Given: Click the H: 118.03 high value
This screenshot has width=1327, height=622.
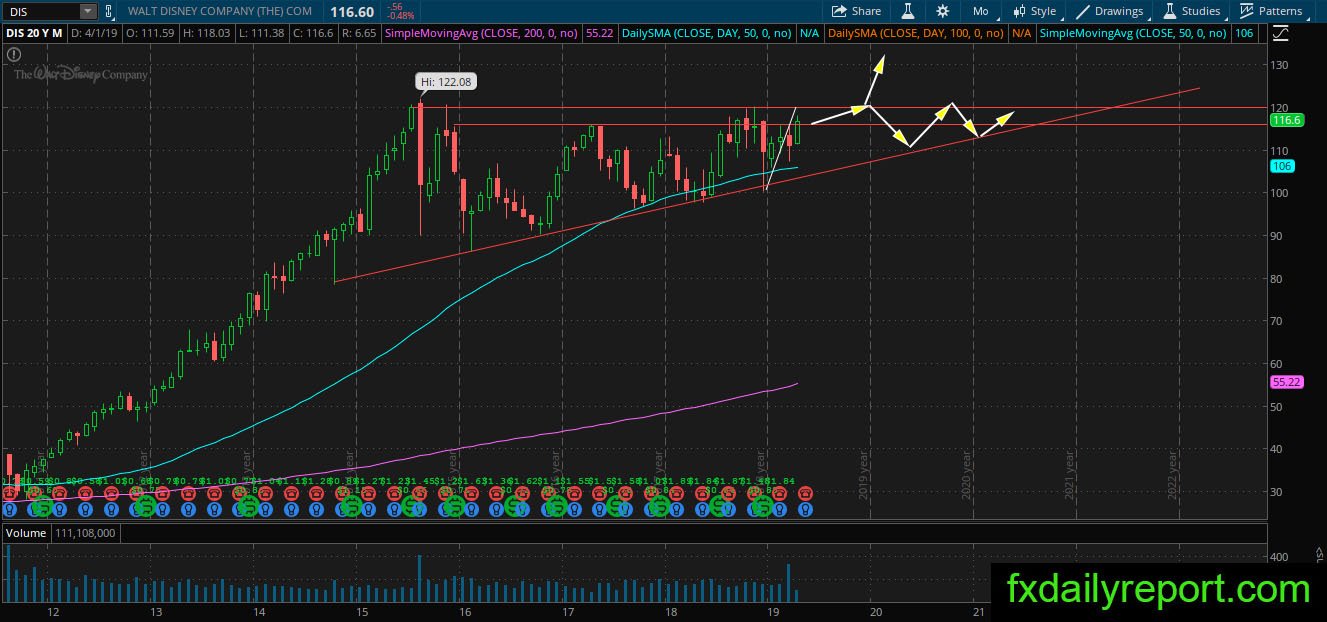Looking at the screenshot, I should pos(205,33).
